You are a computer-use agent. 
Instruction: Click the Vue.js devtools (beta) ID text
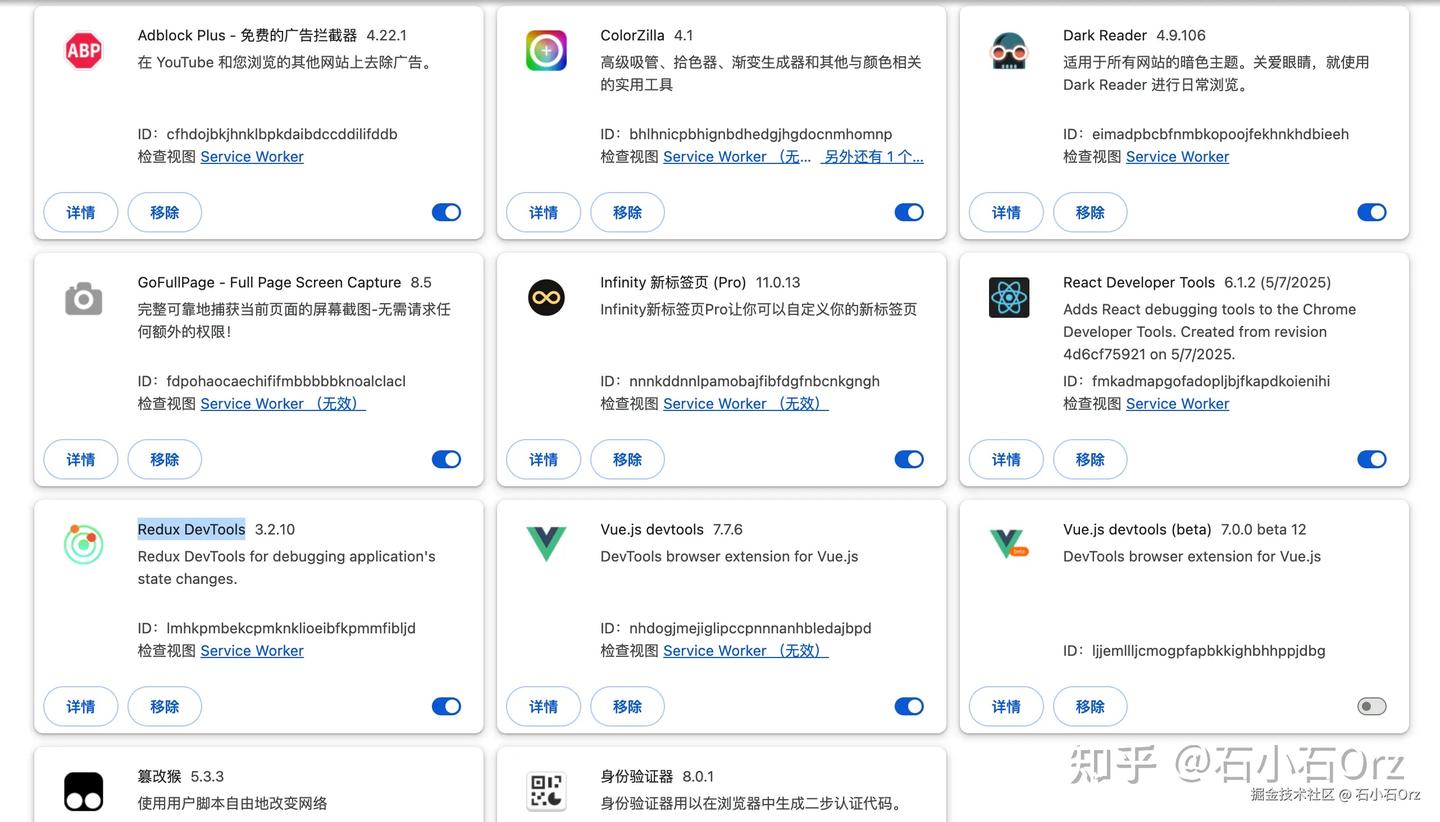pyautogui.click(x=1209, y=650)
